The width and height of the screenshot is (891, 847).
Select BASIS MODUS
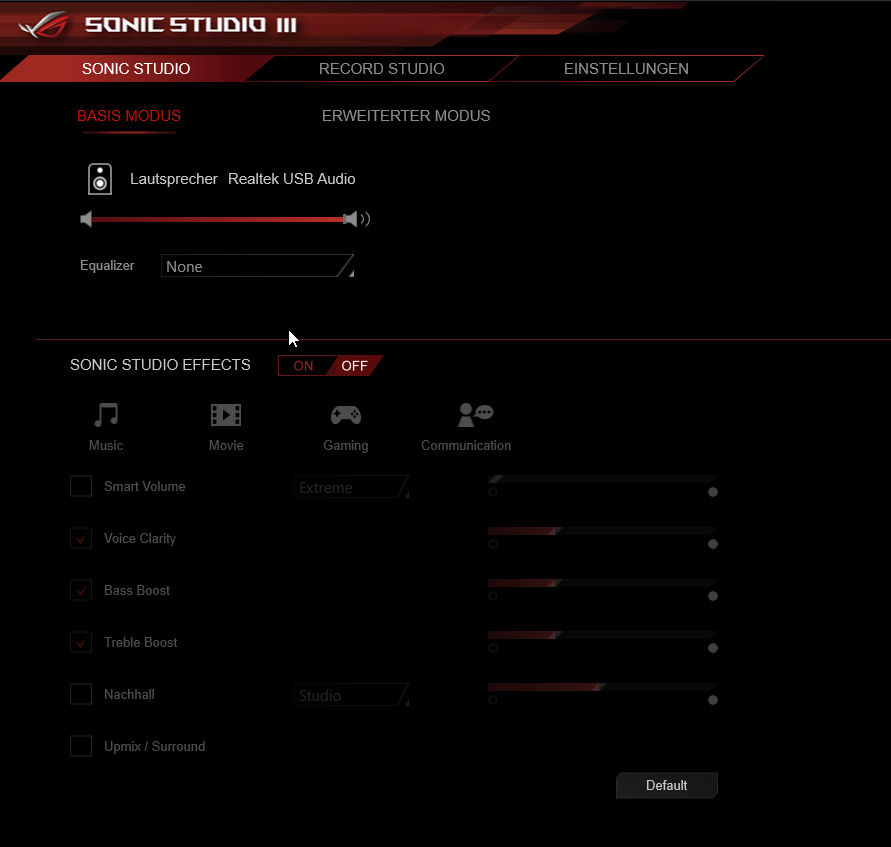pyautogui.click(x=129, y=116)
